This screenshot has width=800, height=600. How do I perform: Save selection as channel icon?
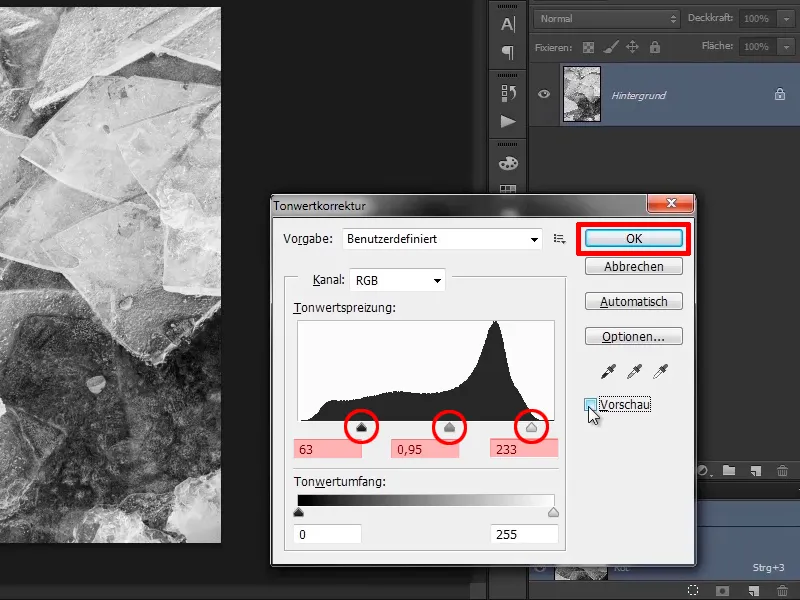click(722, 590)
